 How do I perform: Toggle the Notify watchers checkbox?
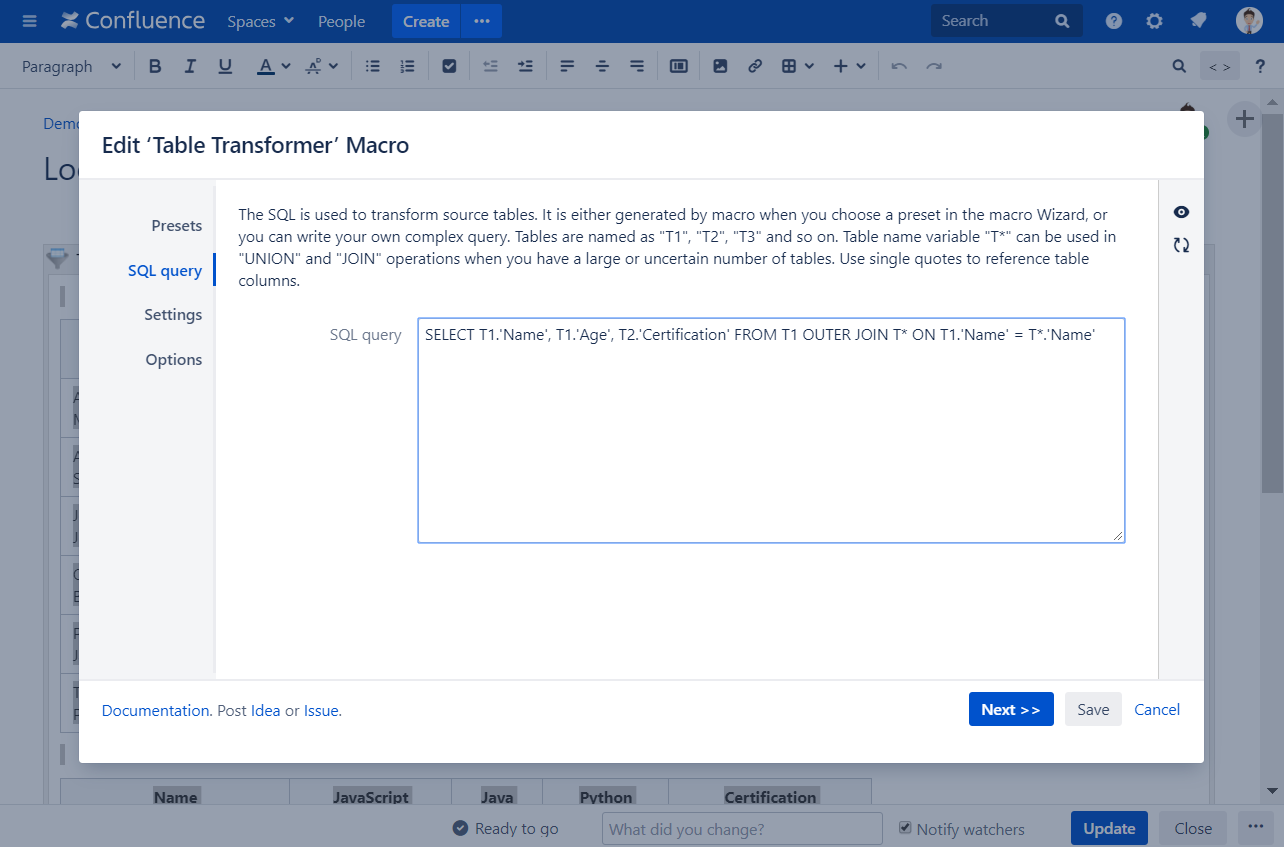(905, 828)
